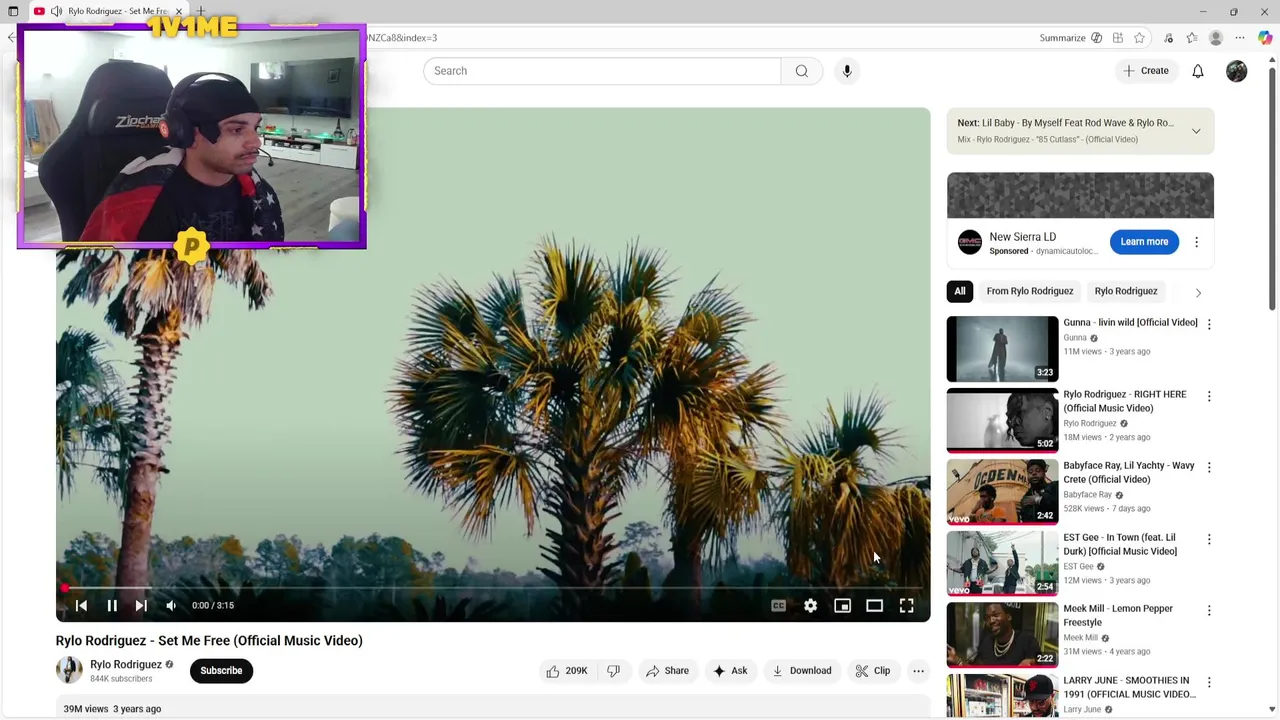Like the video with thumbs up
This screenshot has height=720, width=1280.
(567, 671)
